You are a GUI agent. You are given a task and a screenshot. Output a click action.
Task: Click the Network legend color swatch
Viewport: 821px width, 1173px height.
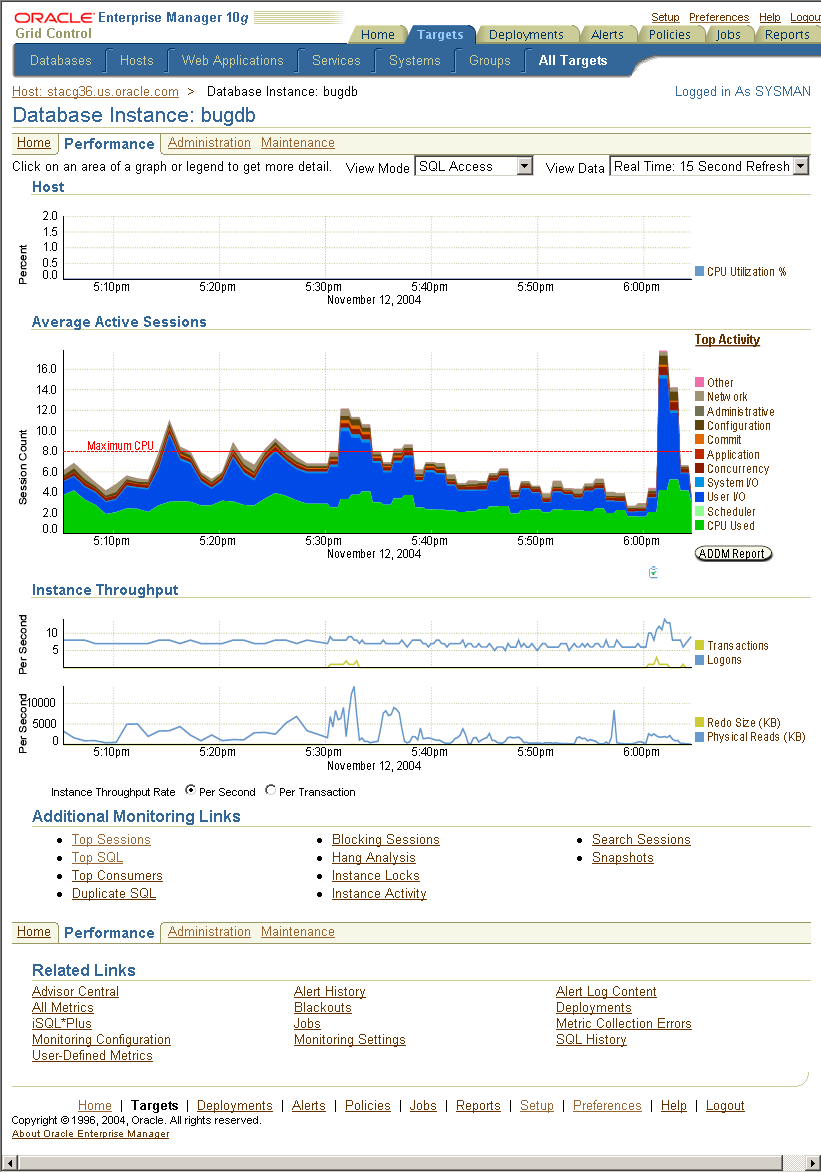coord(700,396)
